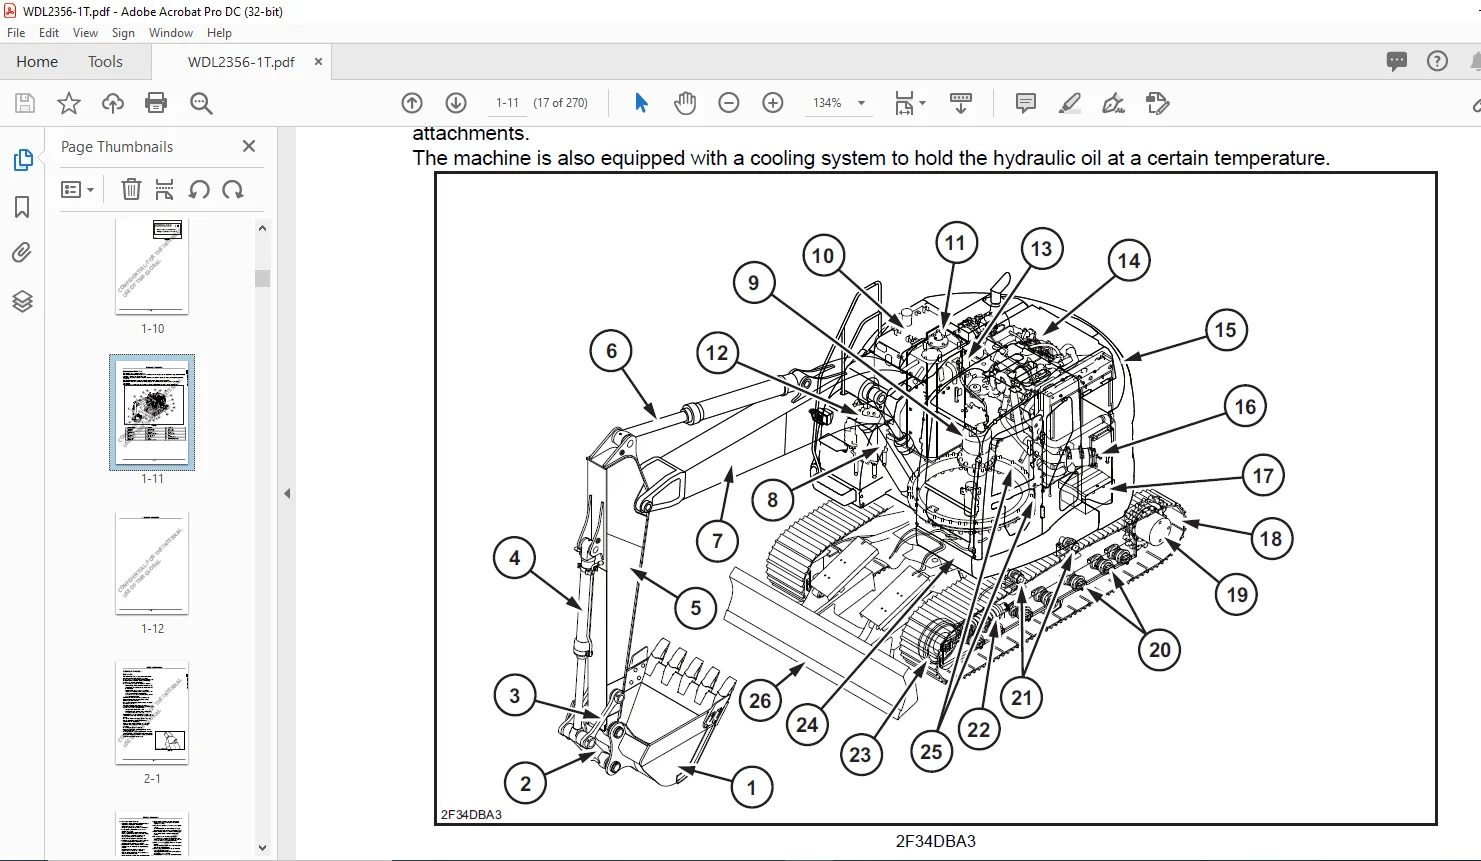
Task: Select the page 2-1 thumbnail
Action: tap(152, 712)
